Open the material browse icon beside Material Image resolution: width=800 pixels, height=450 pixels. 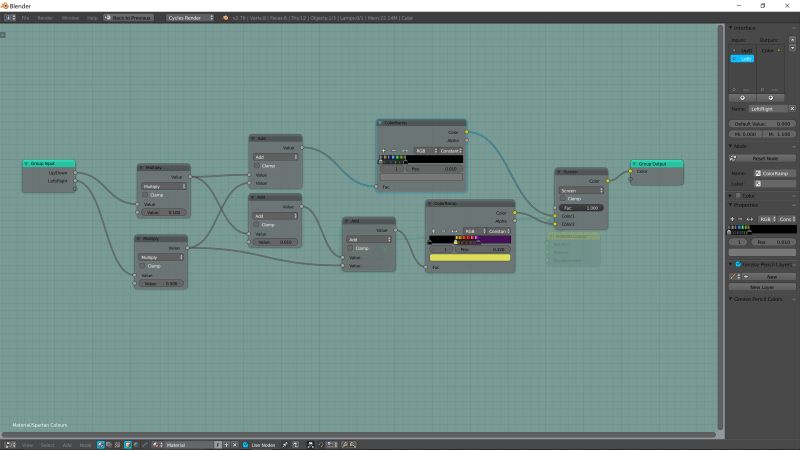click(157, 445)
